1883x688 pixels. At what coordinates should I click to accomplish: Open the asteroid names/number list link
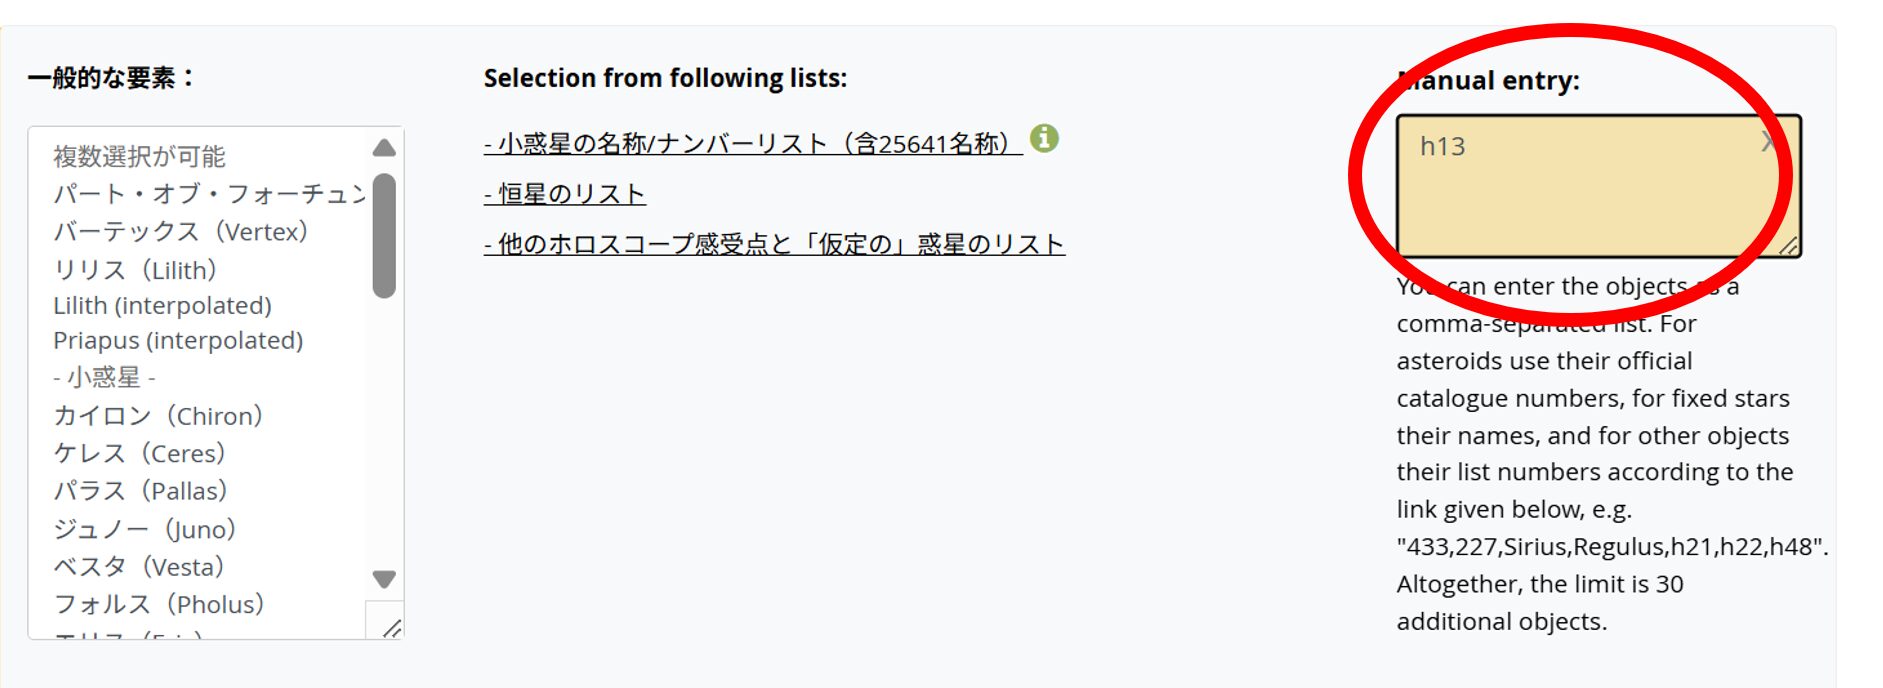752,144
